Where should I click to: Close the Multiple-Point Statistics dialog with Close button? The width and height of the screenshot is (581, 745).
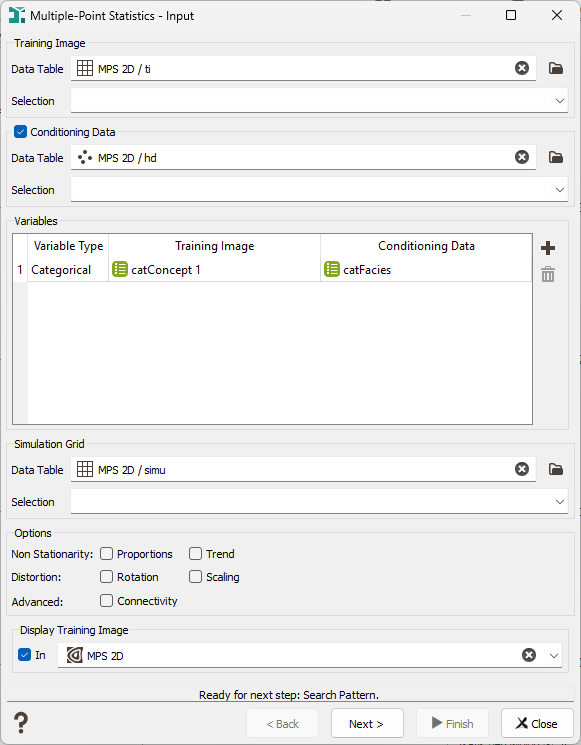(x=537, y=723)
